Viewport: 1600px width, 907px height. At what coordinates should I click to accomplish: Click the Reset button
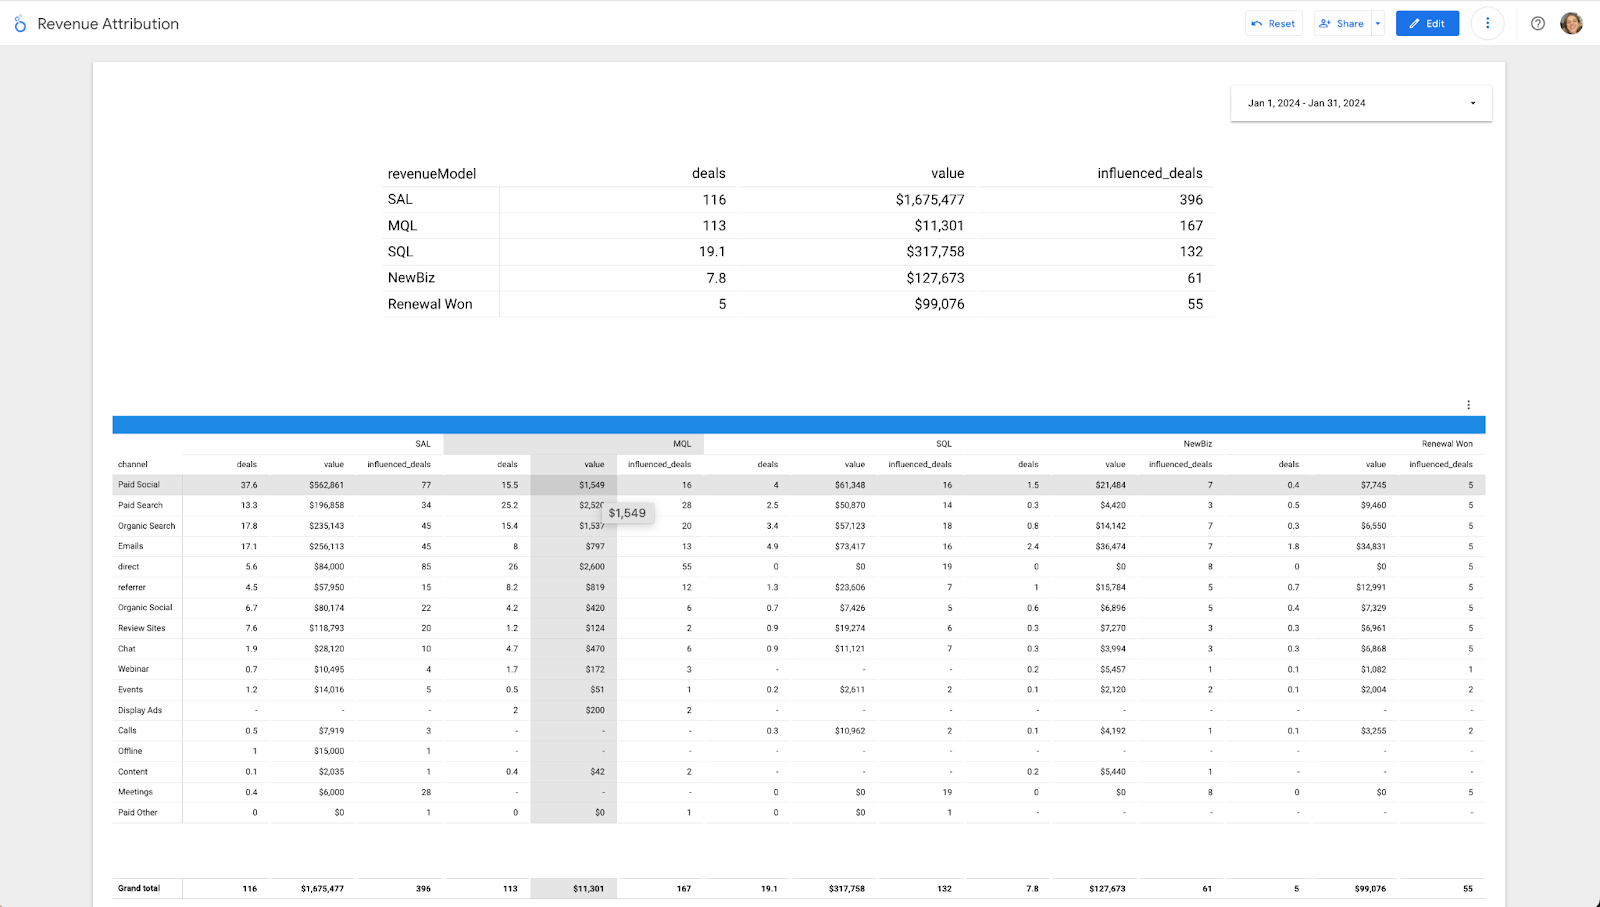[x=1273, y=23]
